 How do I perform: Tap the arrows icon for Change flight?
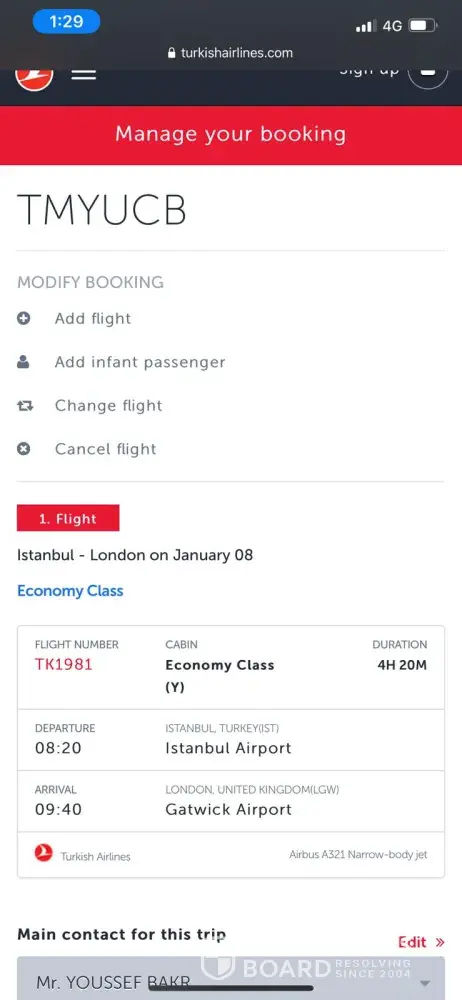pos(24,406)
